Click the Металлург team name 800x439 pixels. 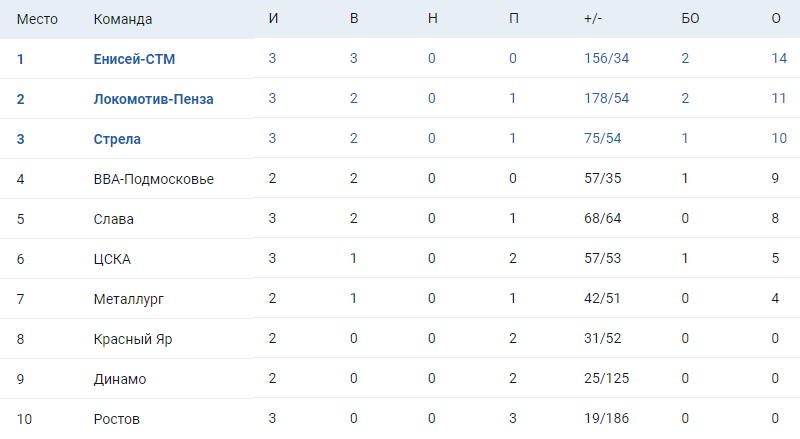coord(128,299)
